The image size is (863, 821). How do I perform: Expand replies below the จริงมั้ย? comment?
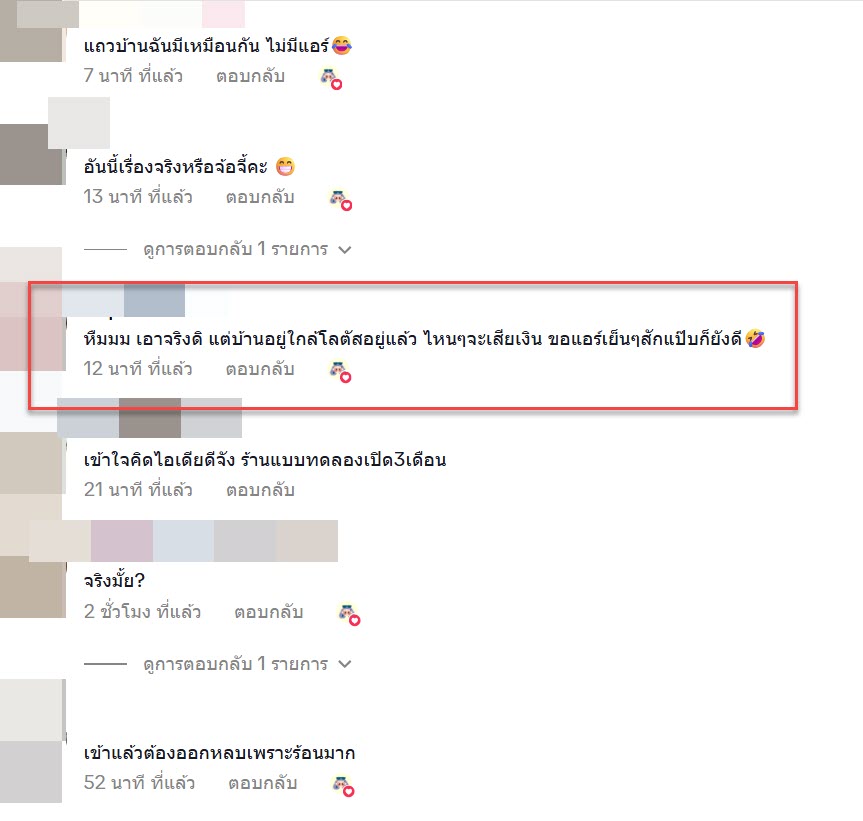236,664
